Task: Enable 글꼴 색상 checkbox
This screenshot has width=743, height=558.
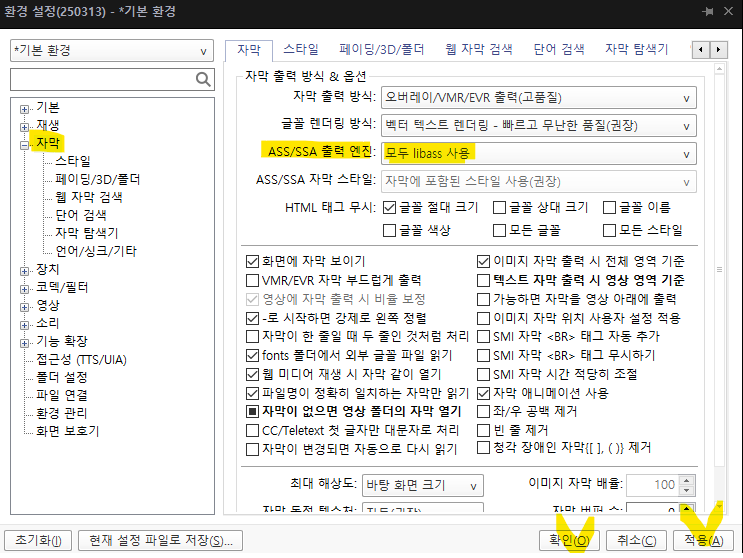Action: pos(389,231)
